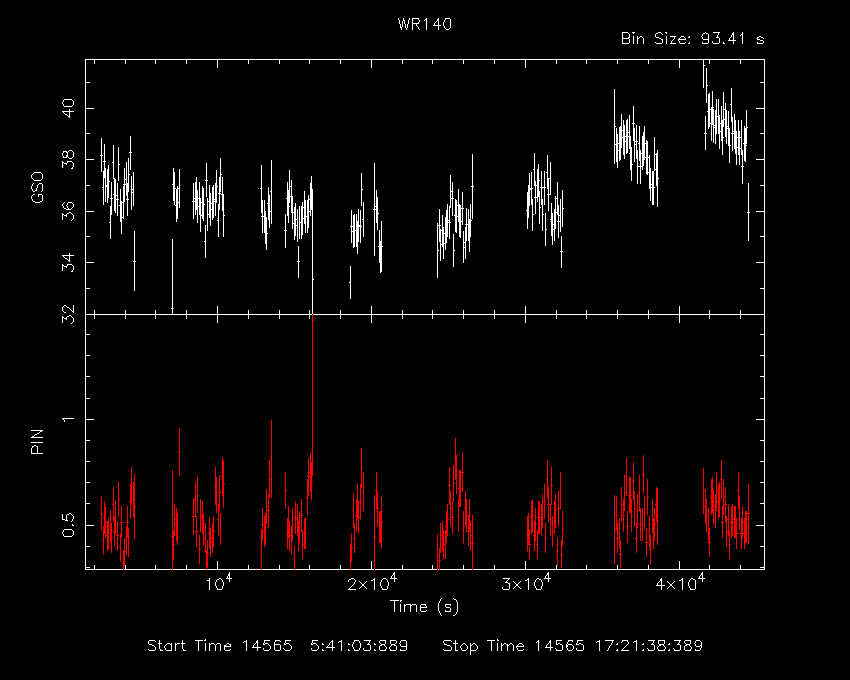Click the GSO axis tick label 38
Screen dimensions: 850x680
(68, 159)
